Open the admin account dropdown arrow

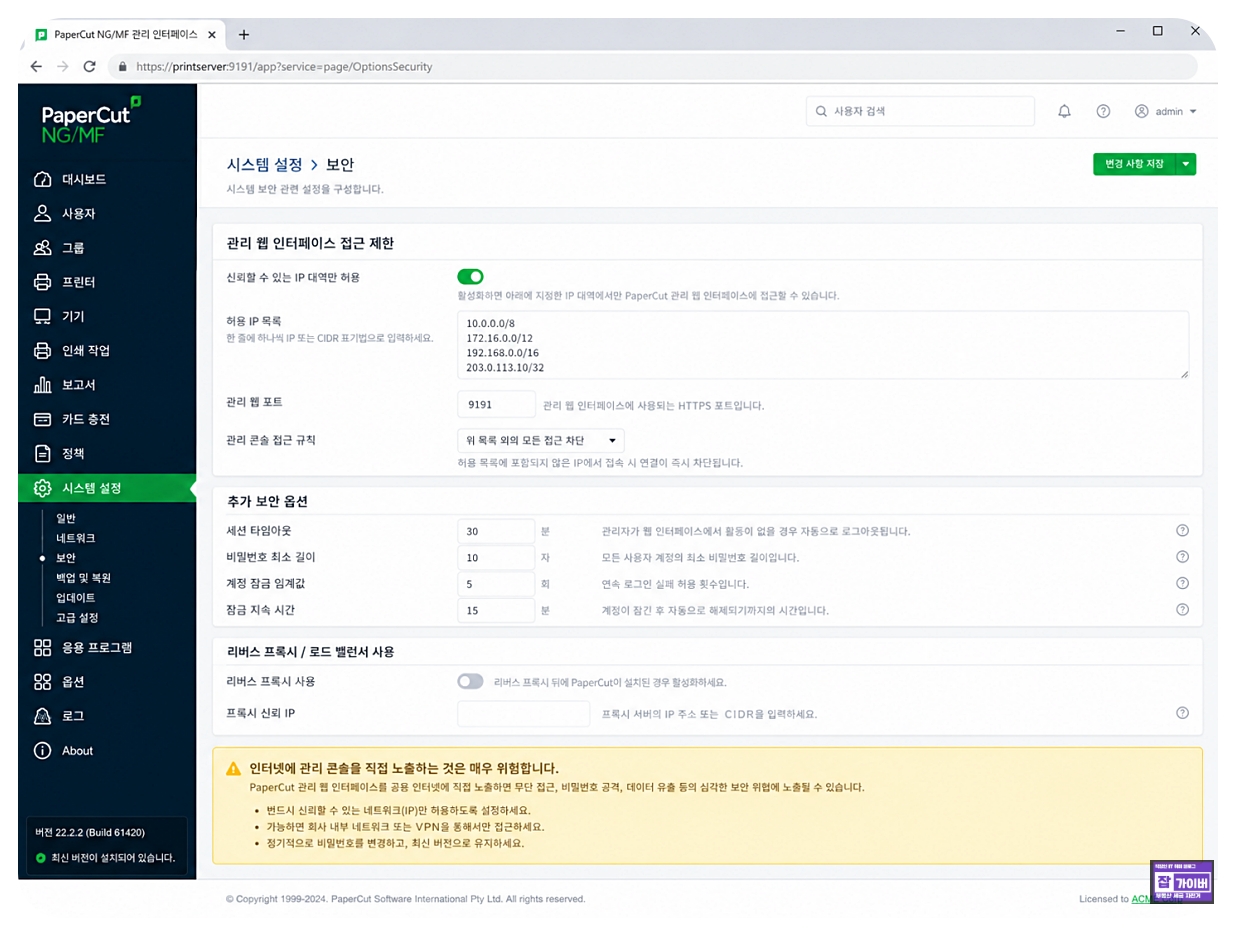[x=1193, y=112]
